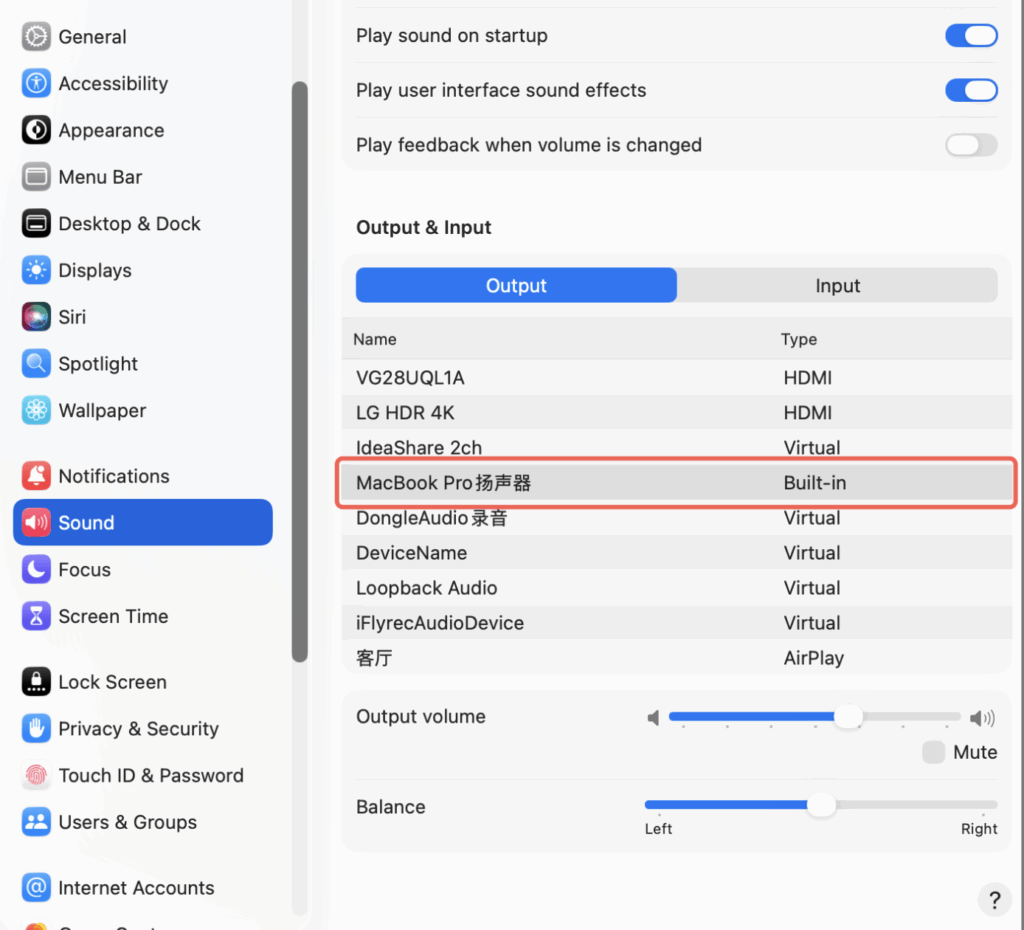This screenshot has height=930, width=1024.
Task: Click the Accessibility icon in sidebar
Action: pyautogui.click(x=36, y=84)
